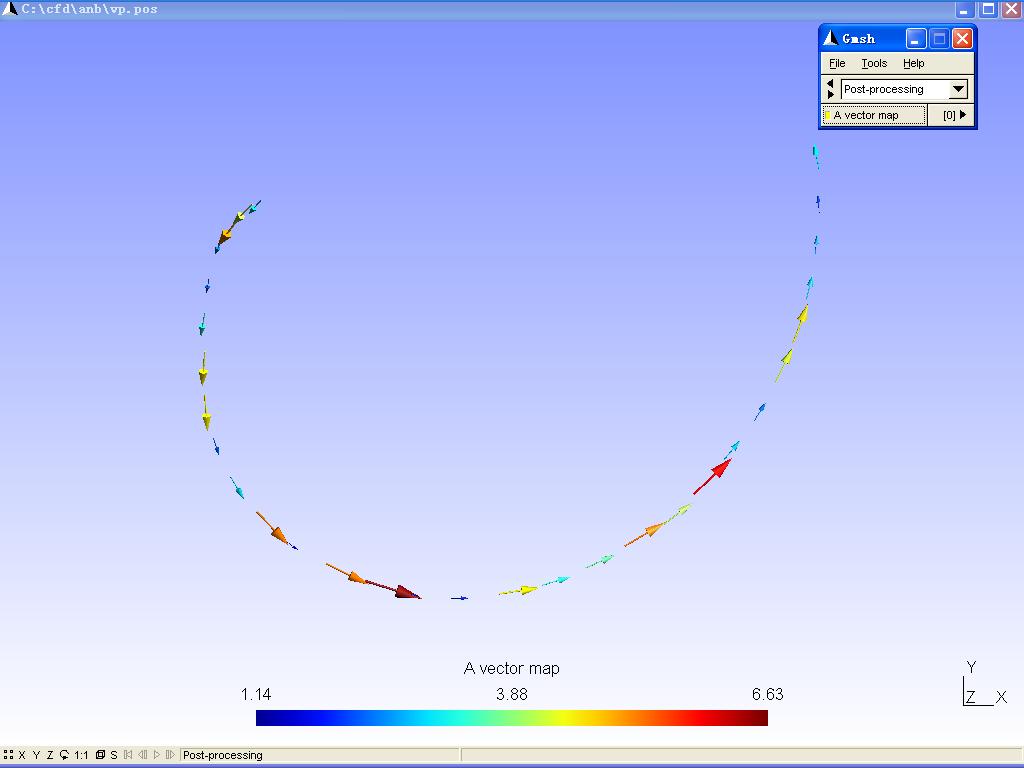Open the Tools menu
This screenshot has height=768, width=1024.
(x=874, y=63)
